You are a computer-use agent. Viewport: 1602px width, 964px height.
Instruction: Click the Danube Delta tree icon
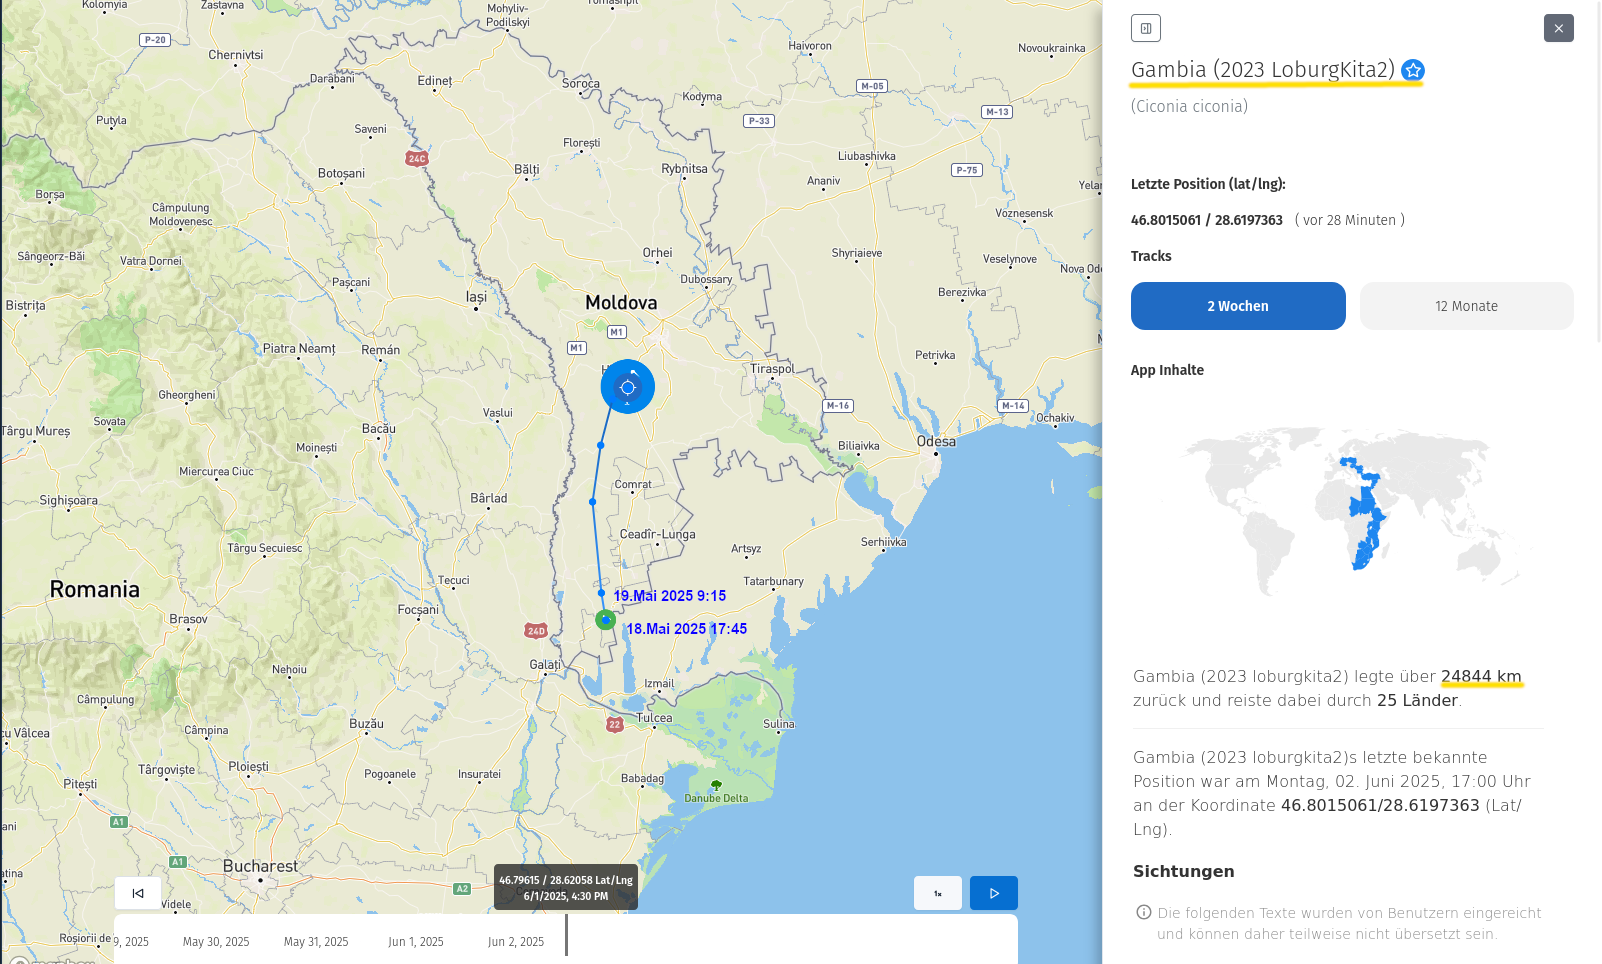pos(716,785)
